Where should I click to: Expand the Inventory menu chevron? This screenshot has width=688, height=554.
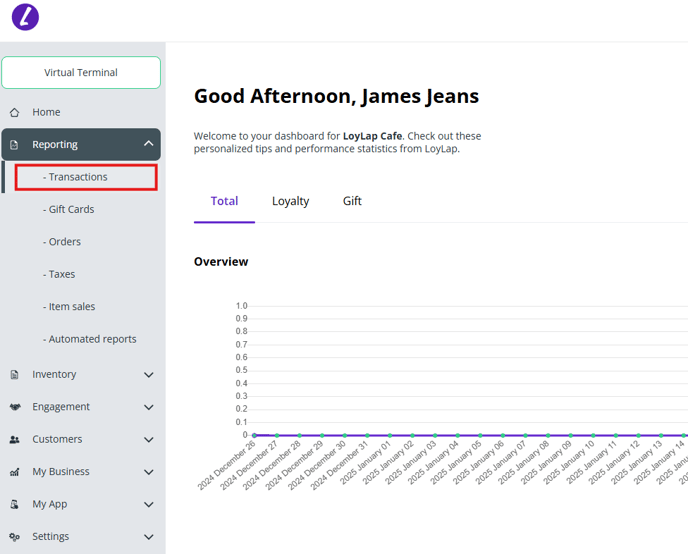(149, 375)
